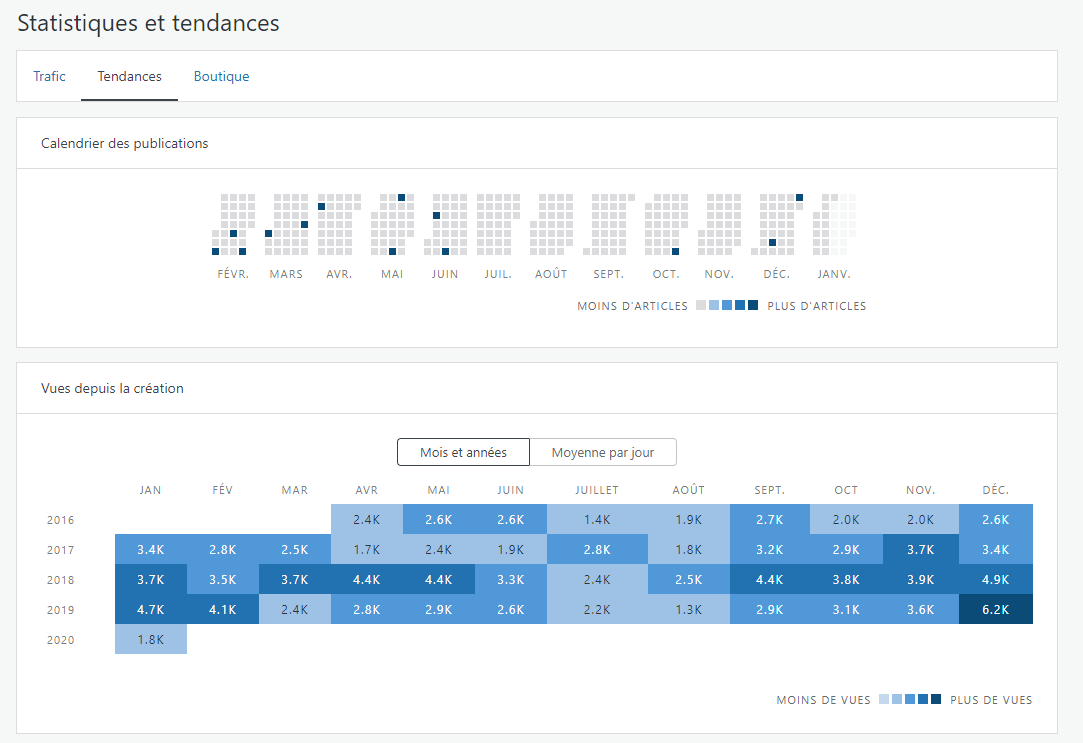1083x743 pixels.
Task: Switch to the Trafic tab
Action: tap(49, 76)
